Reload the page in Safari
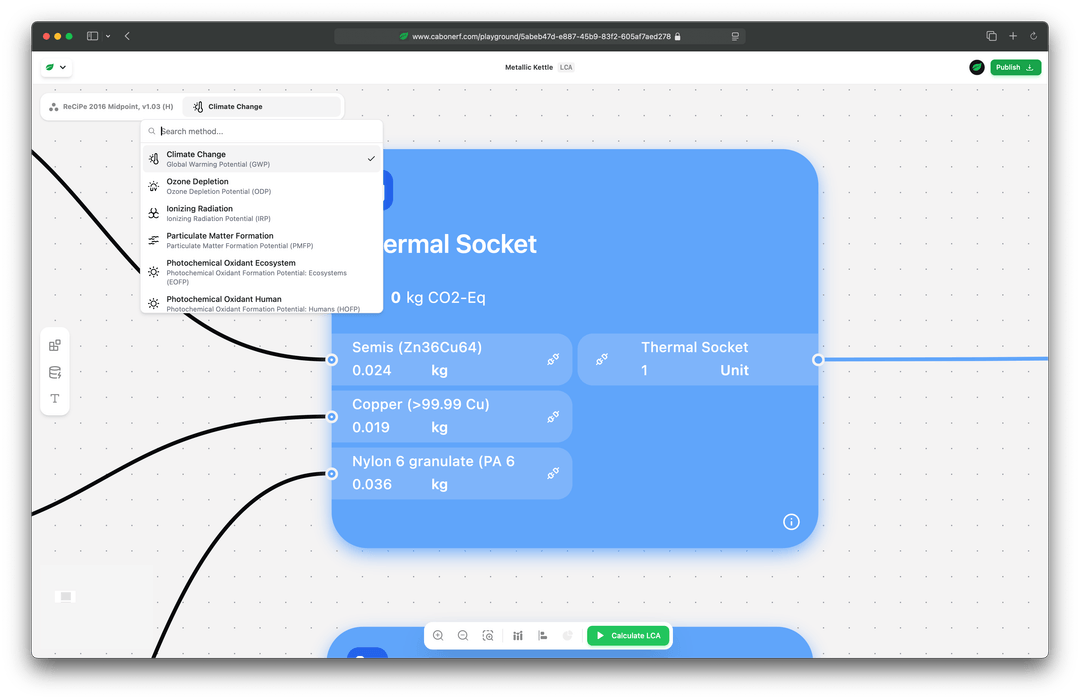The width and height of the screenshot is (1080, 700). click(x=1033, y=36)
